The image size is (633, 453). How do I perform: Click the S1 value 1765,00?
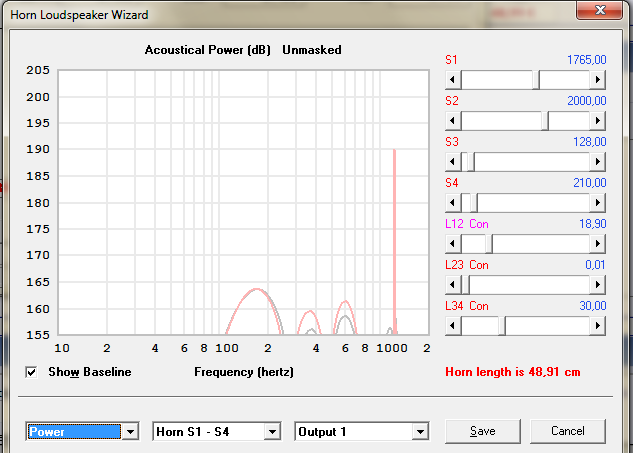point(587,60)
